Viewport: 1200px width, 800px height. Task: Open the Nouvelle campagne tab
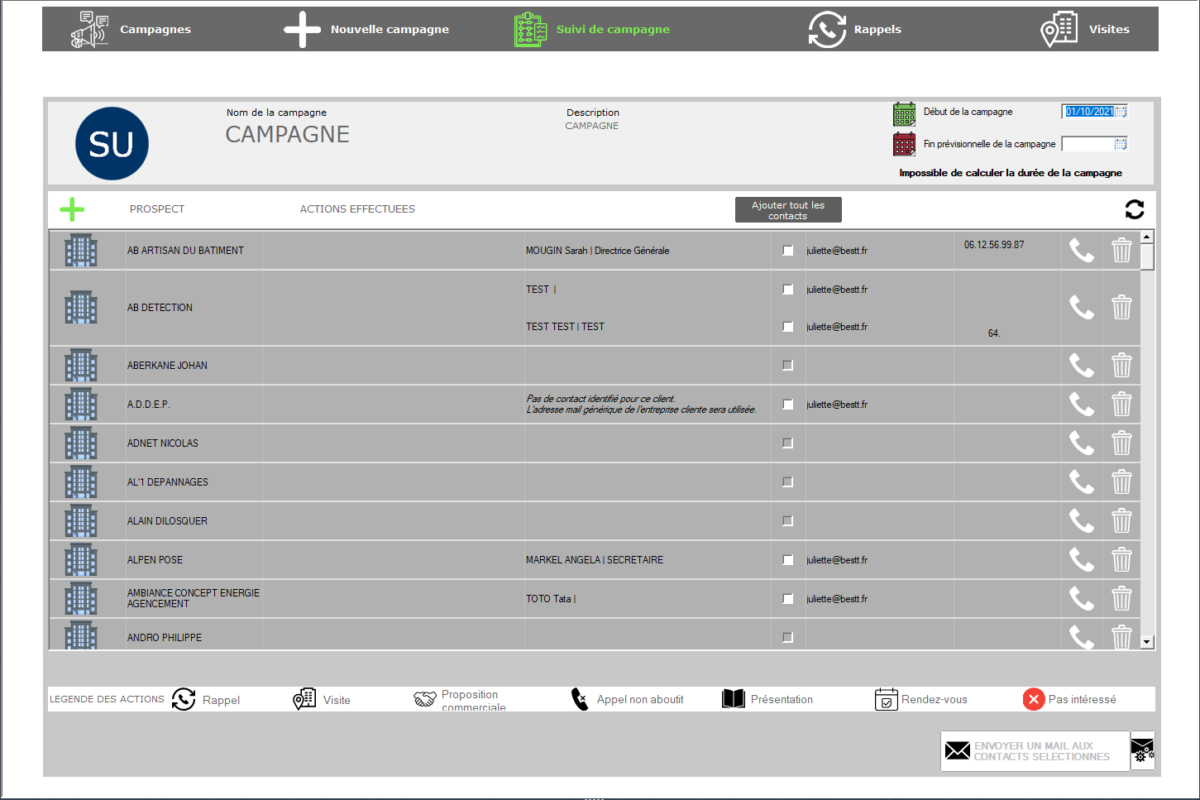[x=367, y=29]
